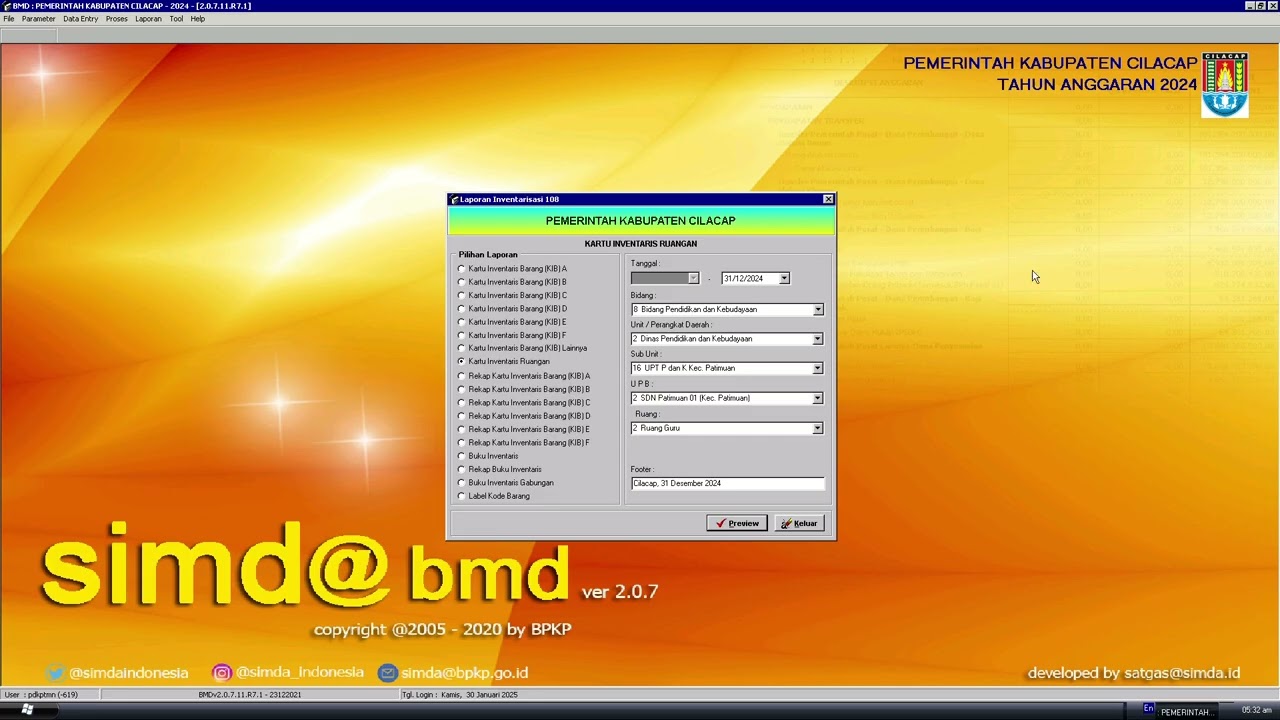Click the 'KARTU INVENTARIS RUANGAN' heading
The image size is (1280, 720).
[x=641, y=244]
